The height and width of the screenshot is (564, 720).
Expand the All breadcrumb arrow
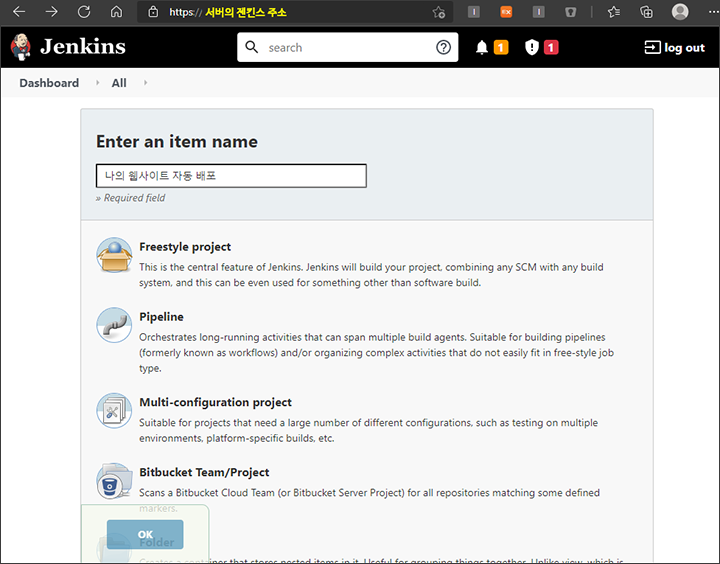click(146, 83)
